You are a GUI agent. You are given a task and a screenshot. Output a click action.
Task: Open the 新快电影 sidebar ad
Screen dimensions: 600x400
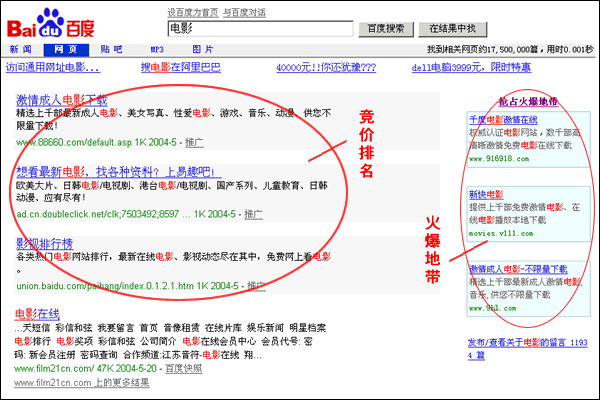(486, 194)
